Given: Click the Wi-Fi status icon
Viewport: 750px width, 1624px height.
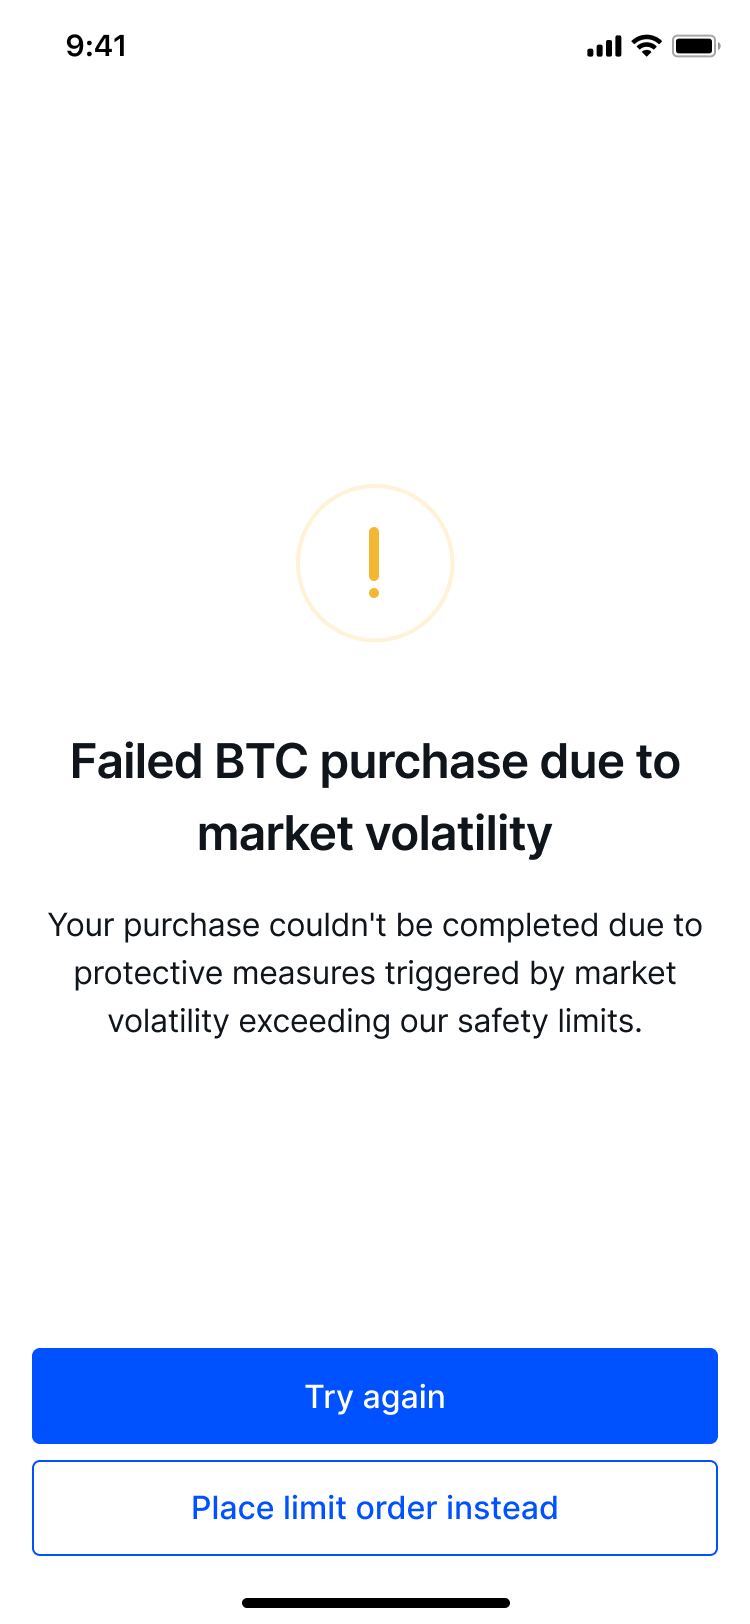Looking at the screenshot, I should coord(648,46).
